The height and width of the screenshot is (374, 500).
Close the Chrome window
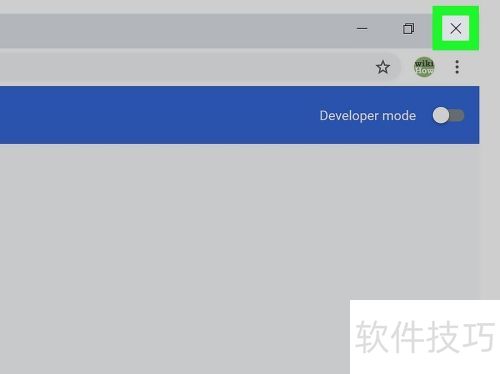(x=456, y=28)
